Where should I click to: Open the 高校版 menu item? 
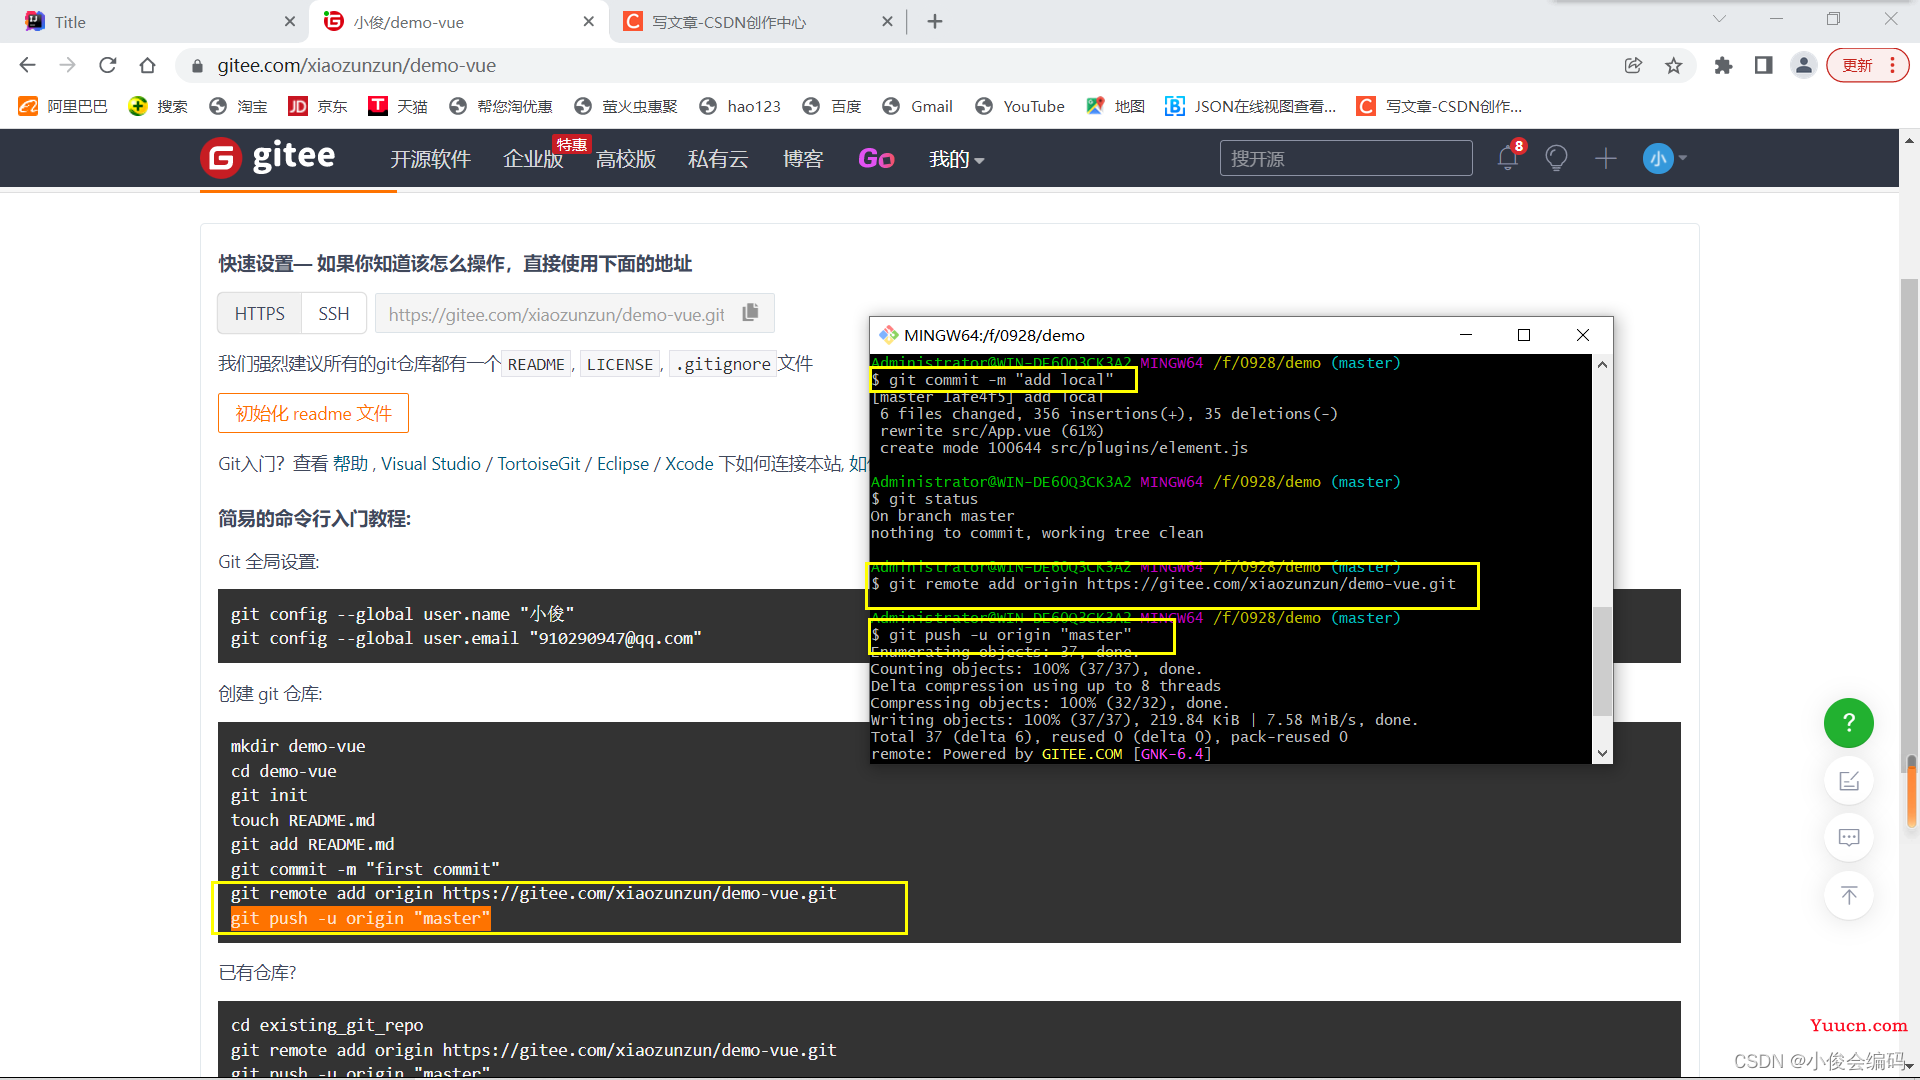[x=626, y=159]
